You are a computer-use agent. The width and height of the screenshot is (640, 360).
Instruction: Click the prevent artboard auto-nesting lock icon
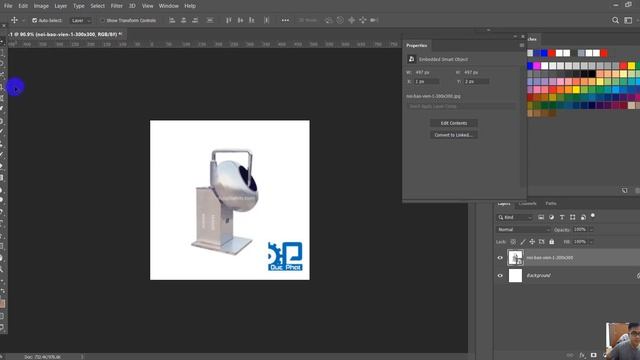click(x=542, y=242)
